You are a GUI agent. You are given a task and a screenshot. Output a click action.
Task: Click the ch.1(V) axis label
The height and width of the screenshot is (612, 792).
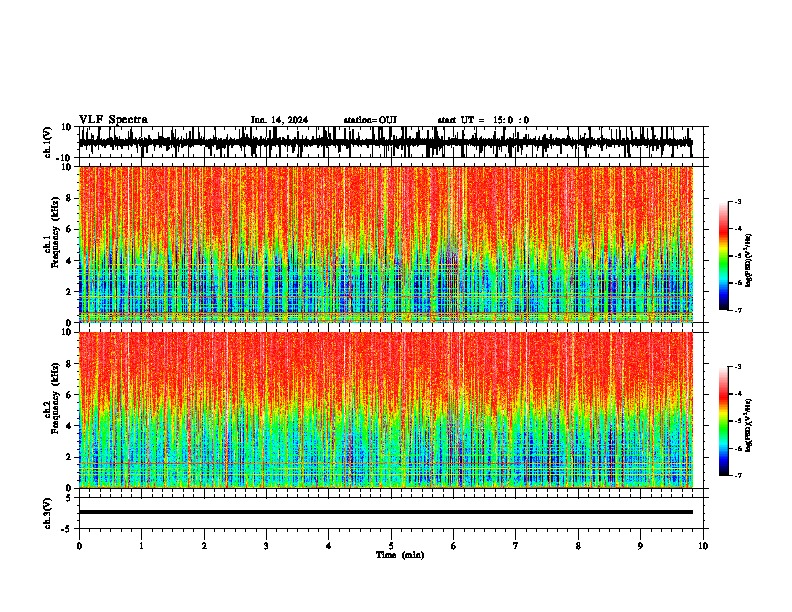[x=48, y=142]
